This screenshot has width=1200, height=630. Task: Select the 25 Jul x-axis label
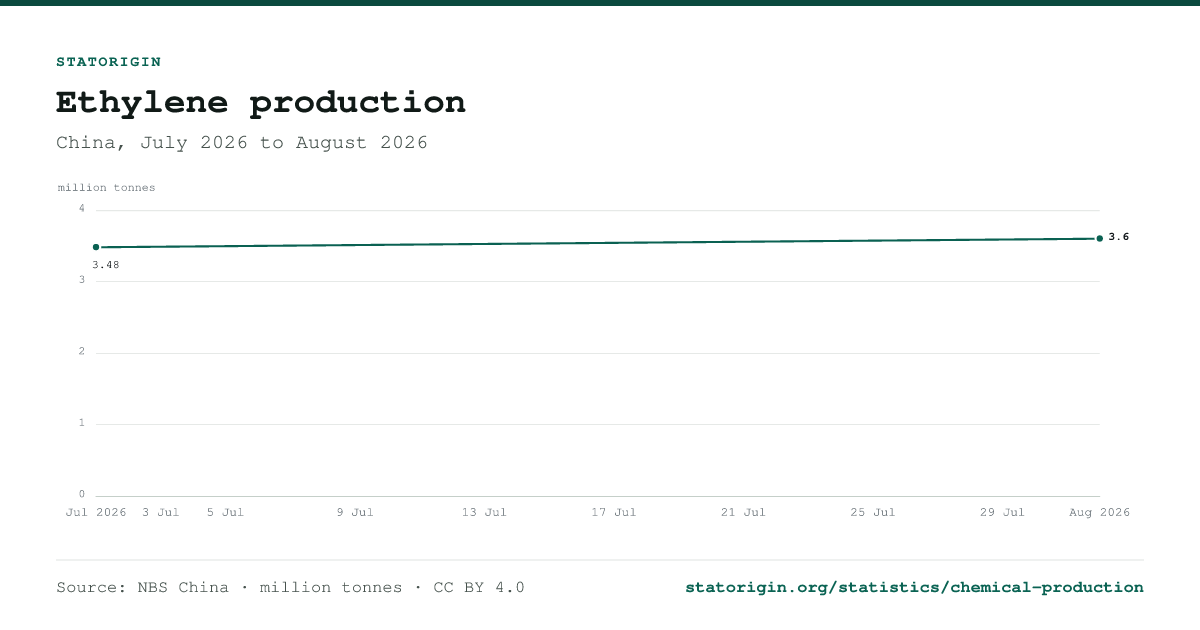[873, 512]
